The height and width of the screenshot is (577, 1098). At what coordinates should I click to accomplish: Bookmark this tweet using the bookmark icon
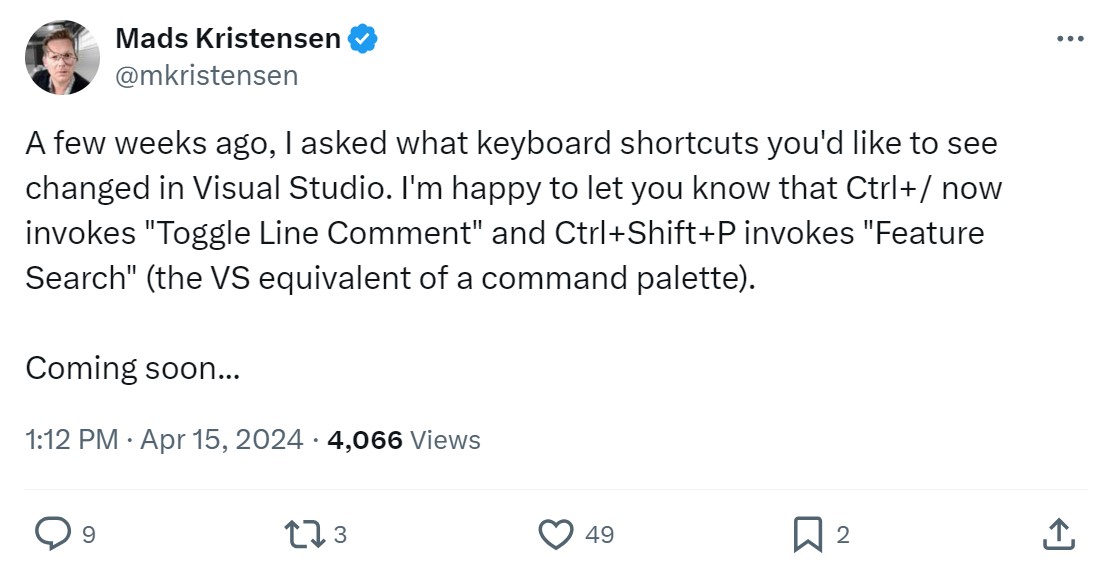coord(806,535)
